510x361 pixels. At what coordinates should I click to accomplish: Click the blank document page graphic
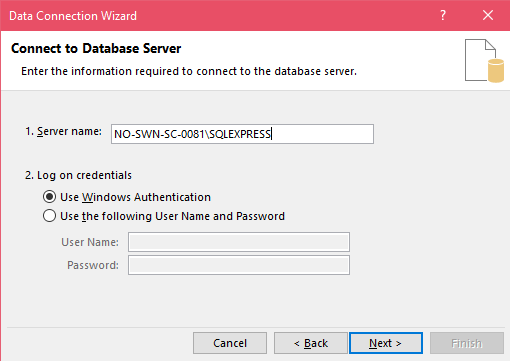point(479,60)
